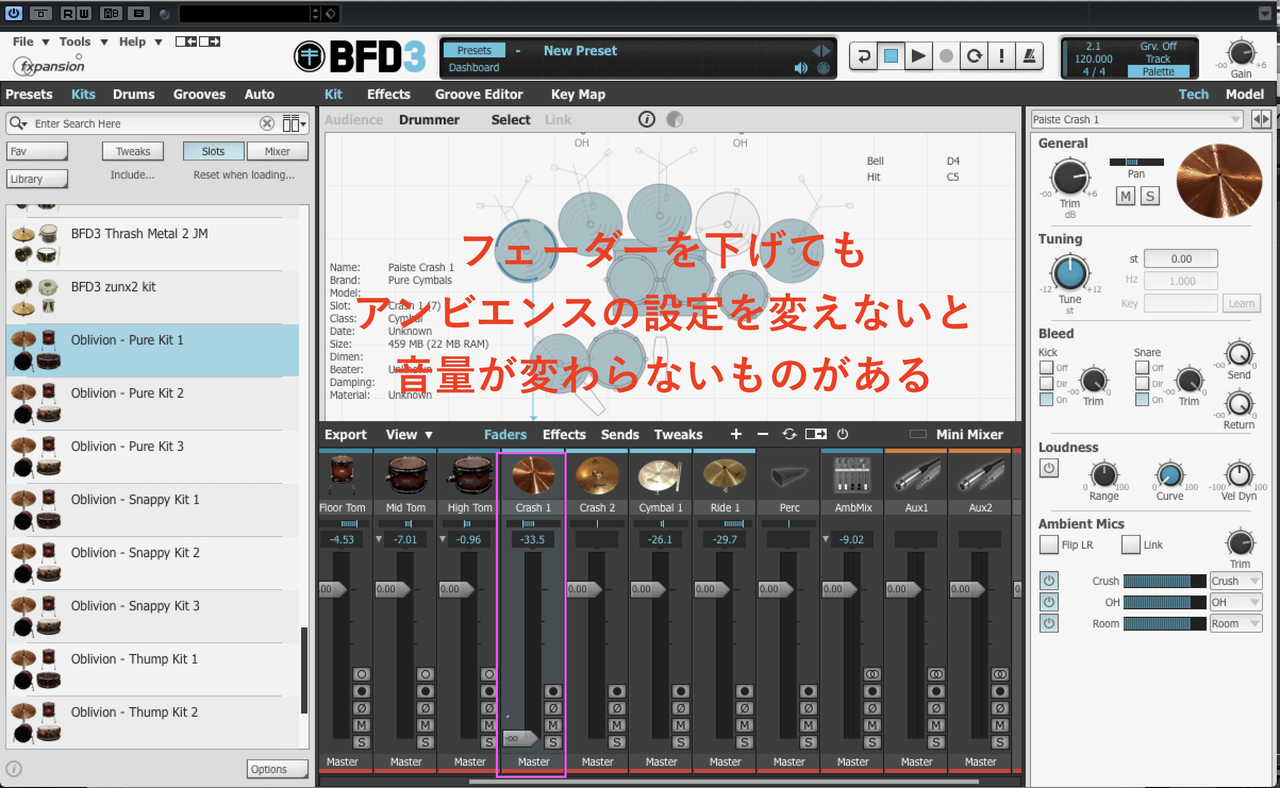Mute Paiste Crash 1 with M button
The image size is (1280, 788).
[1126, 196]
